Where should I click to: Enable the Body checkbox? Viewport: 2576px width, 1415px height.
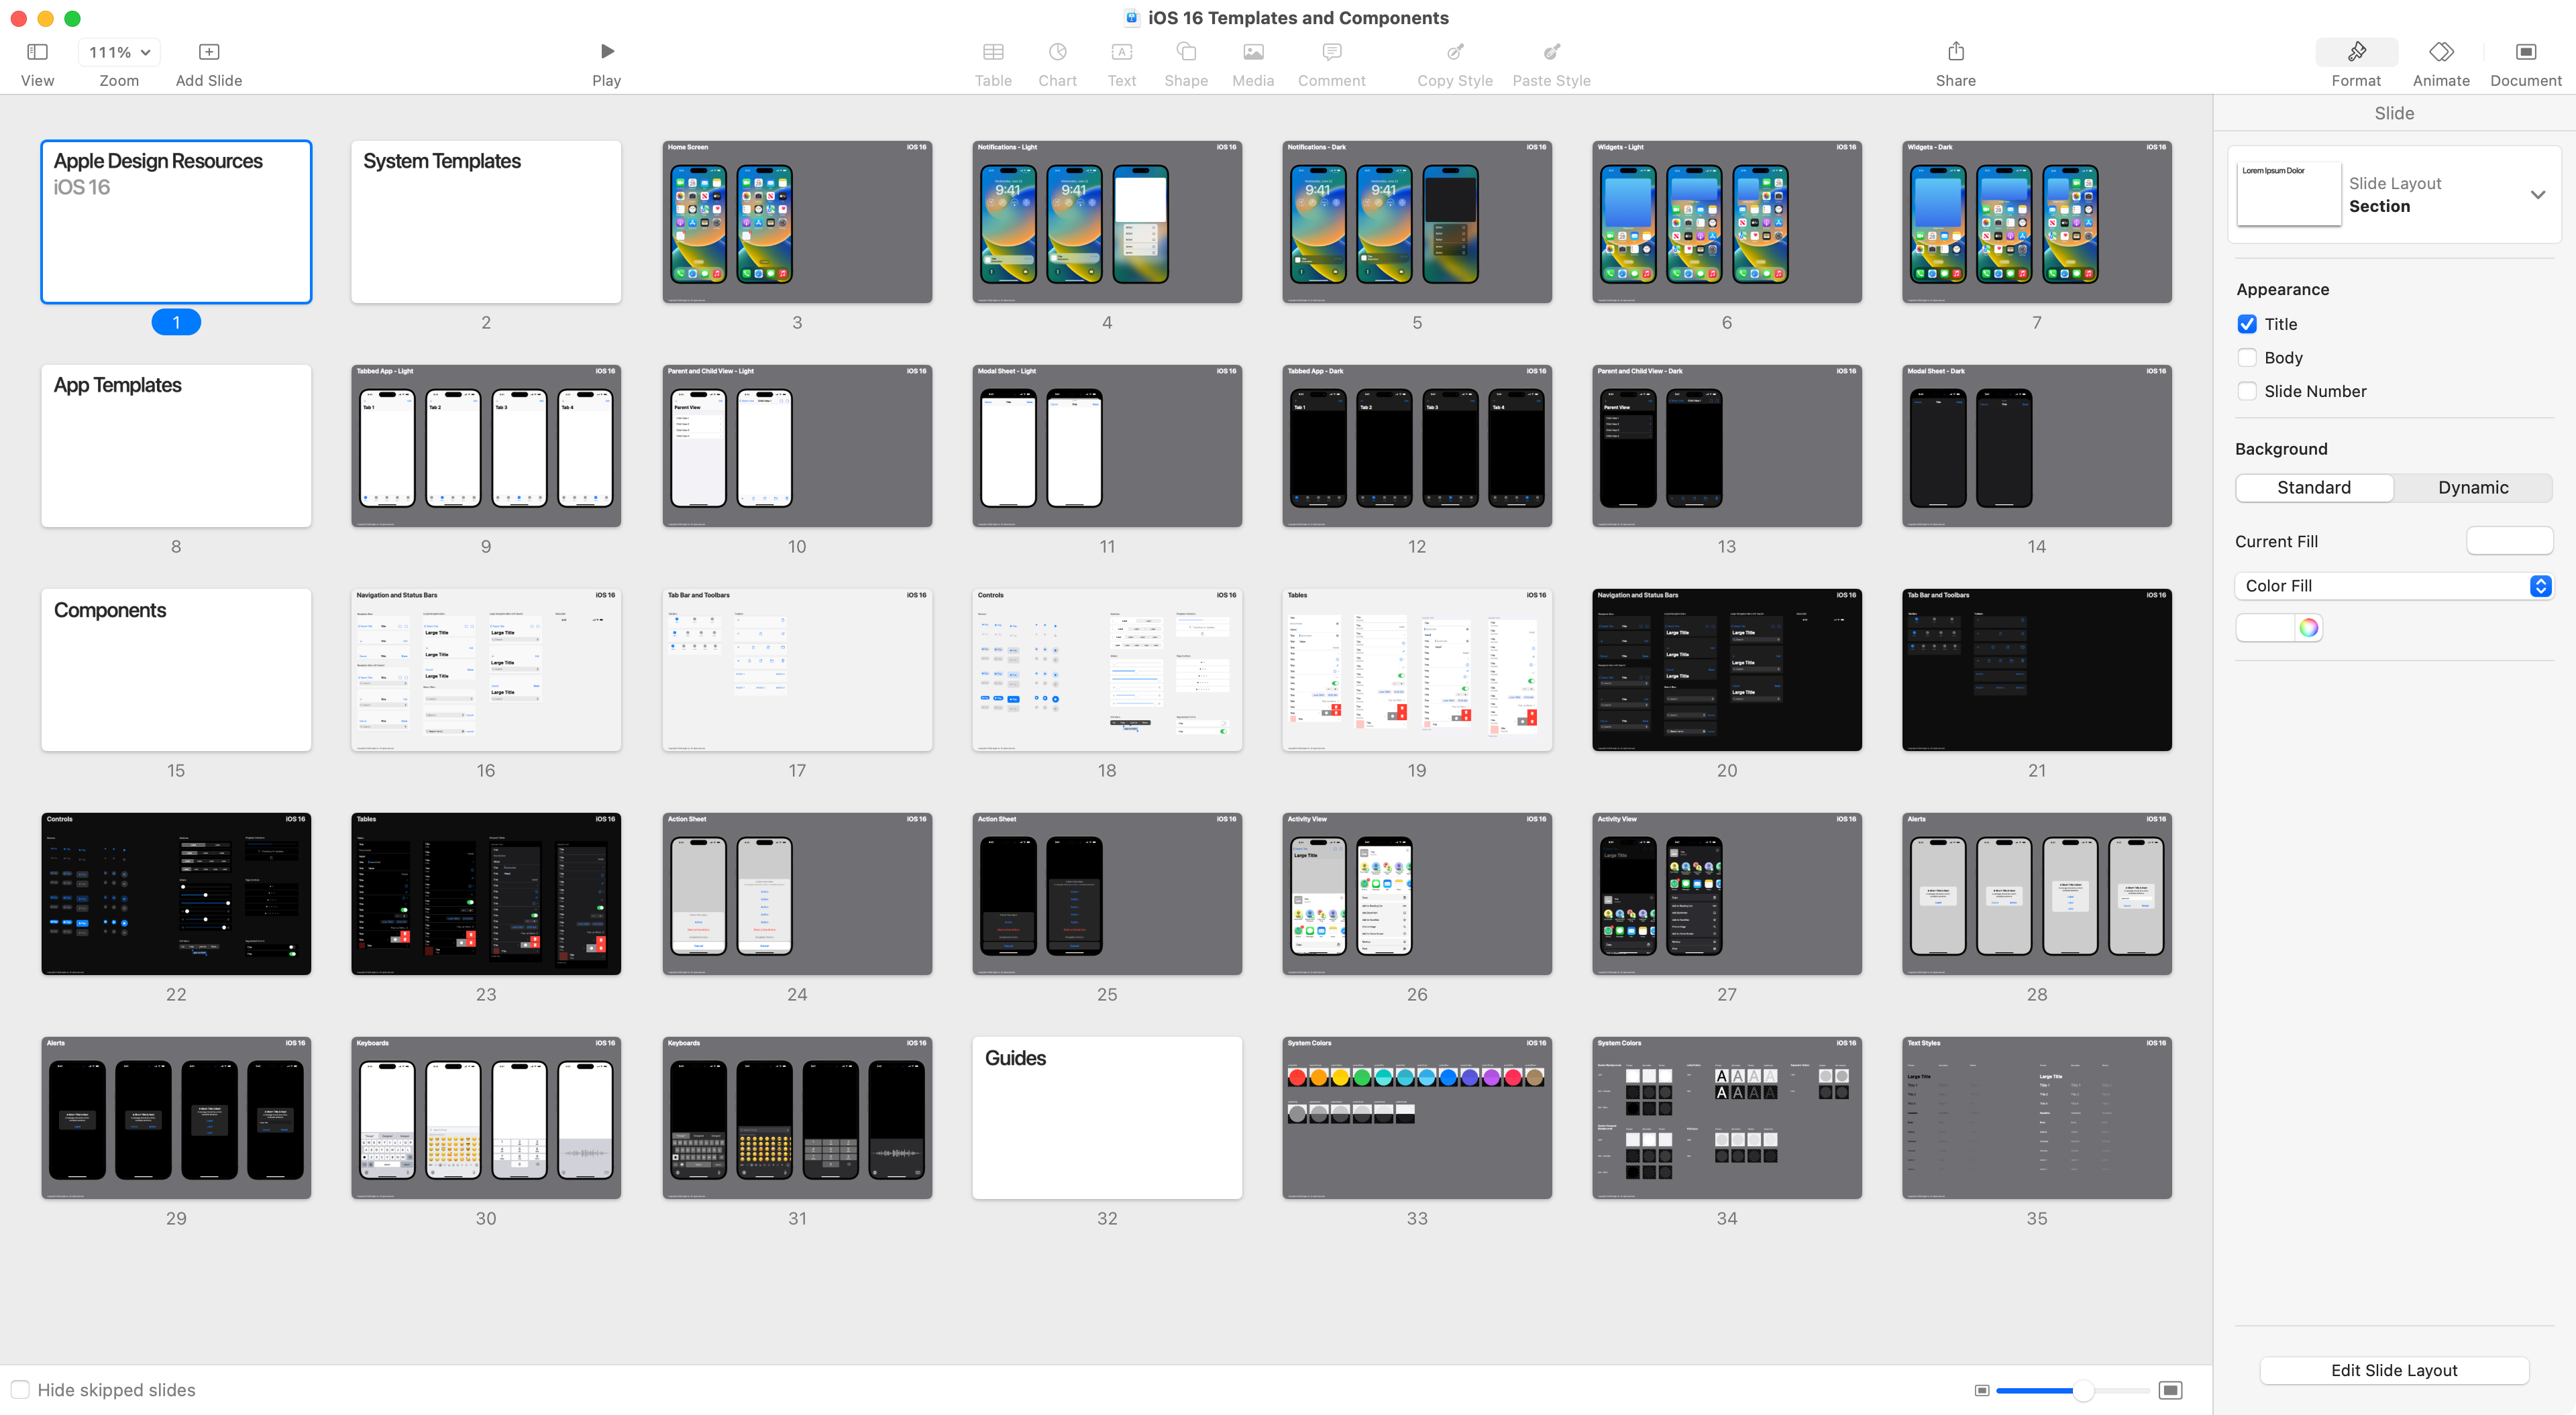[2247, 358]
